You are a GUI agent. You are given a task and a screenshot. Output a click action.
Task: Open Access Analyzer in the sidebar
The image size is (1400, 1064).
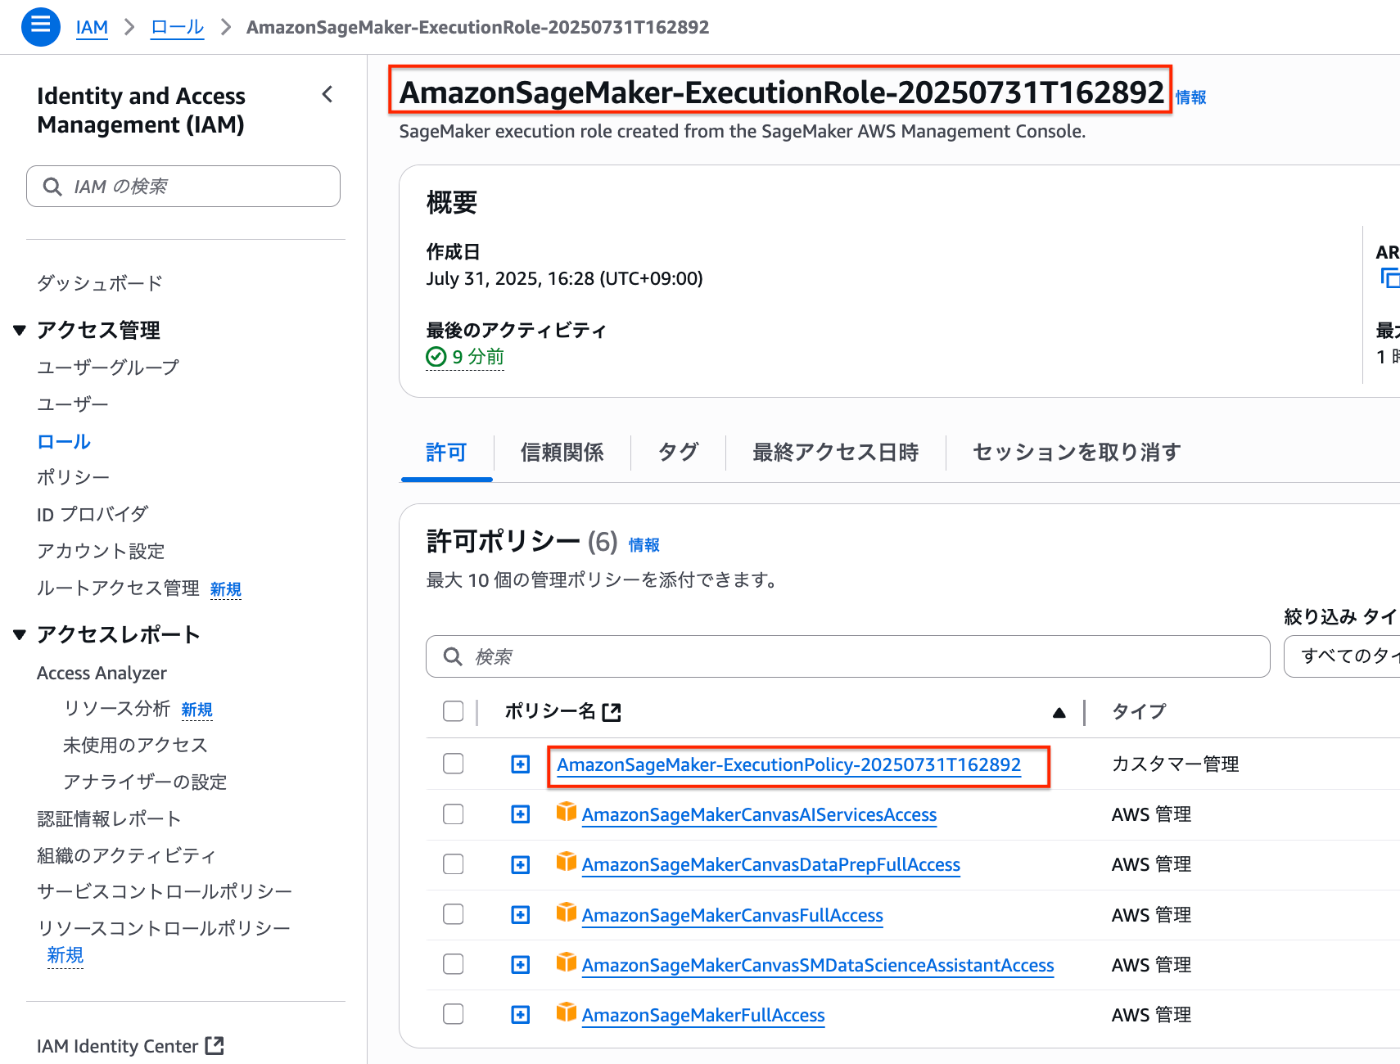click(102, 673)
